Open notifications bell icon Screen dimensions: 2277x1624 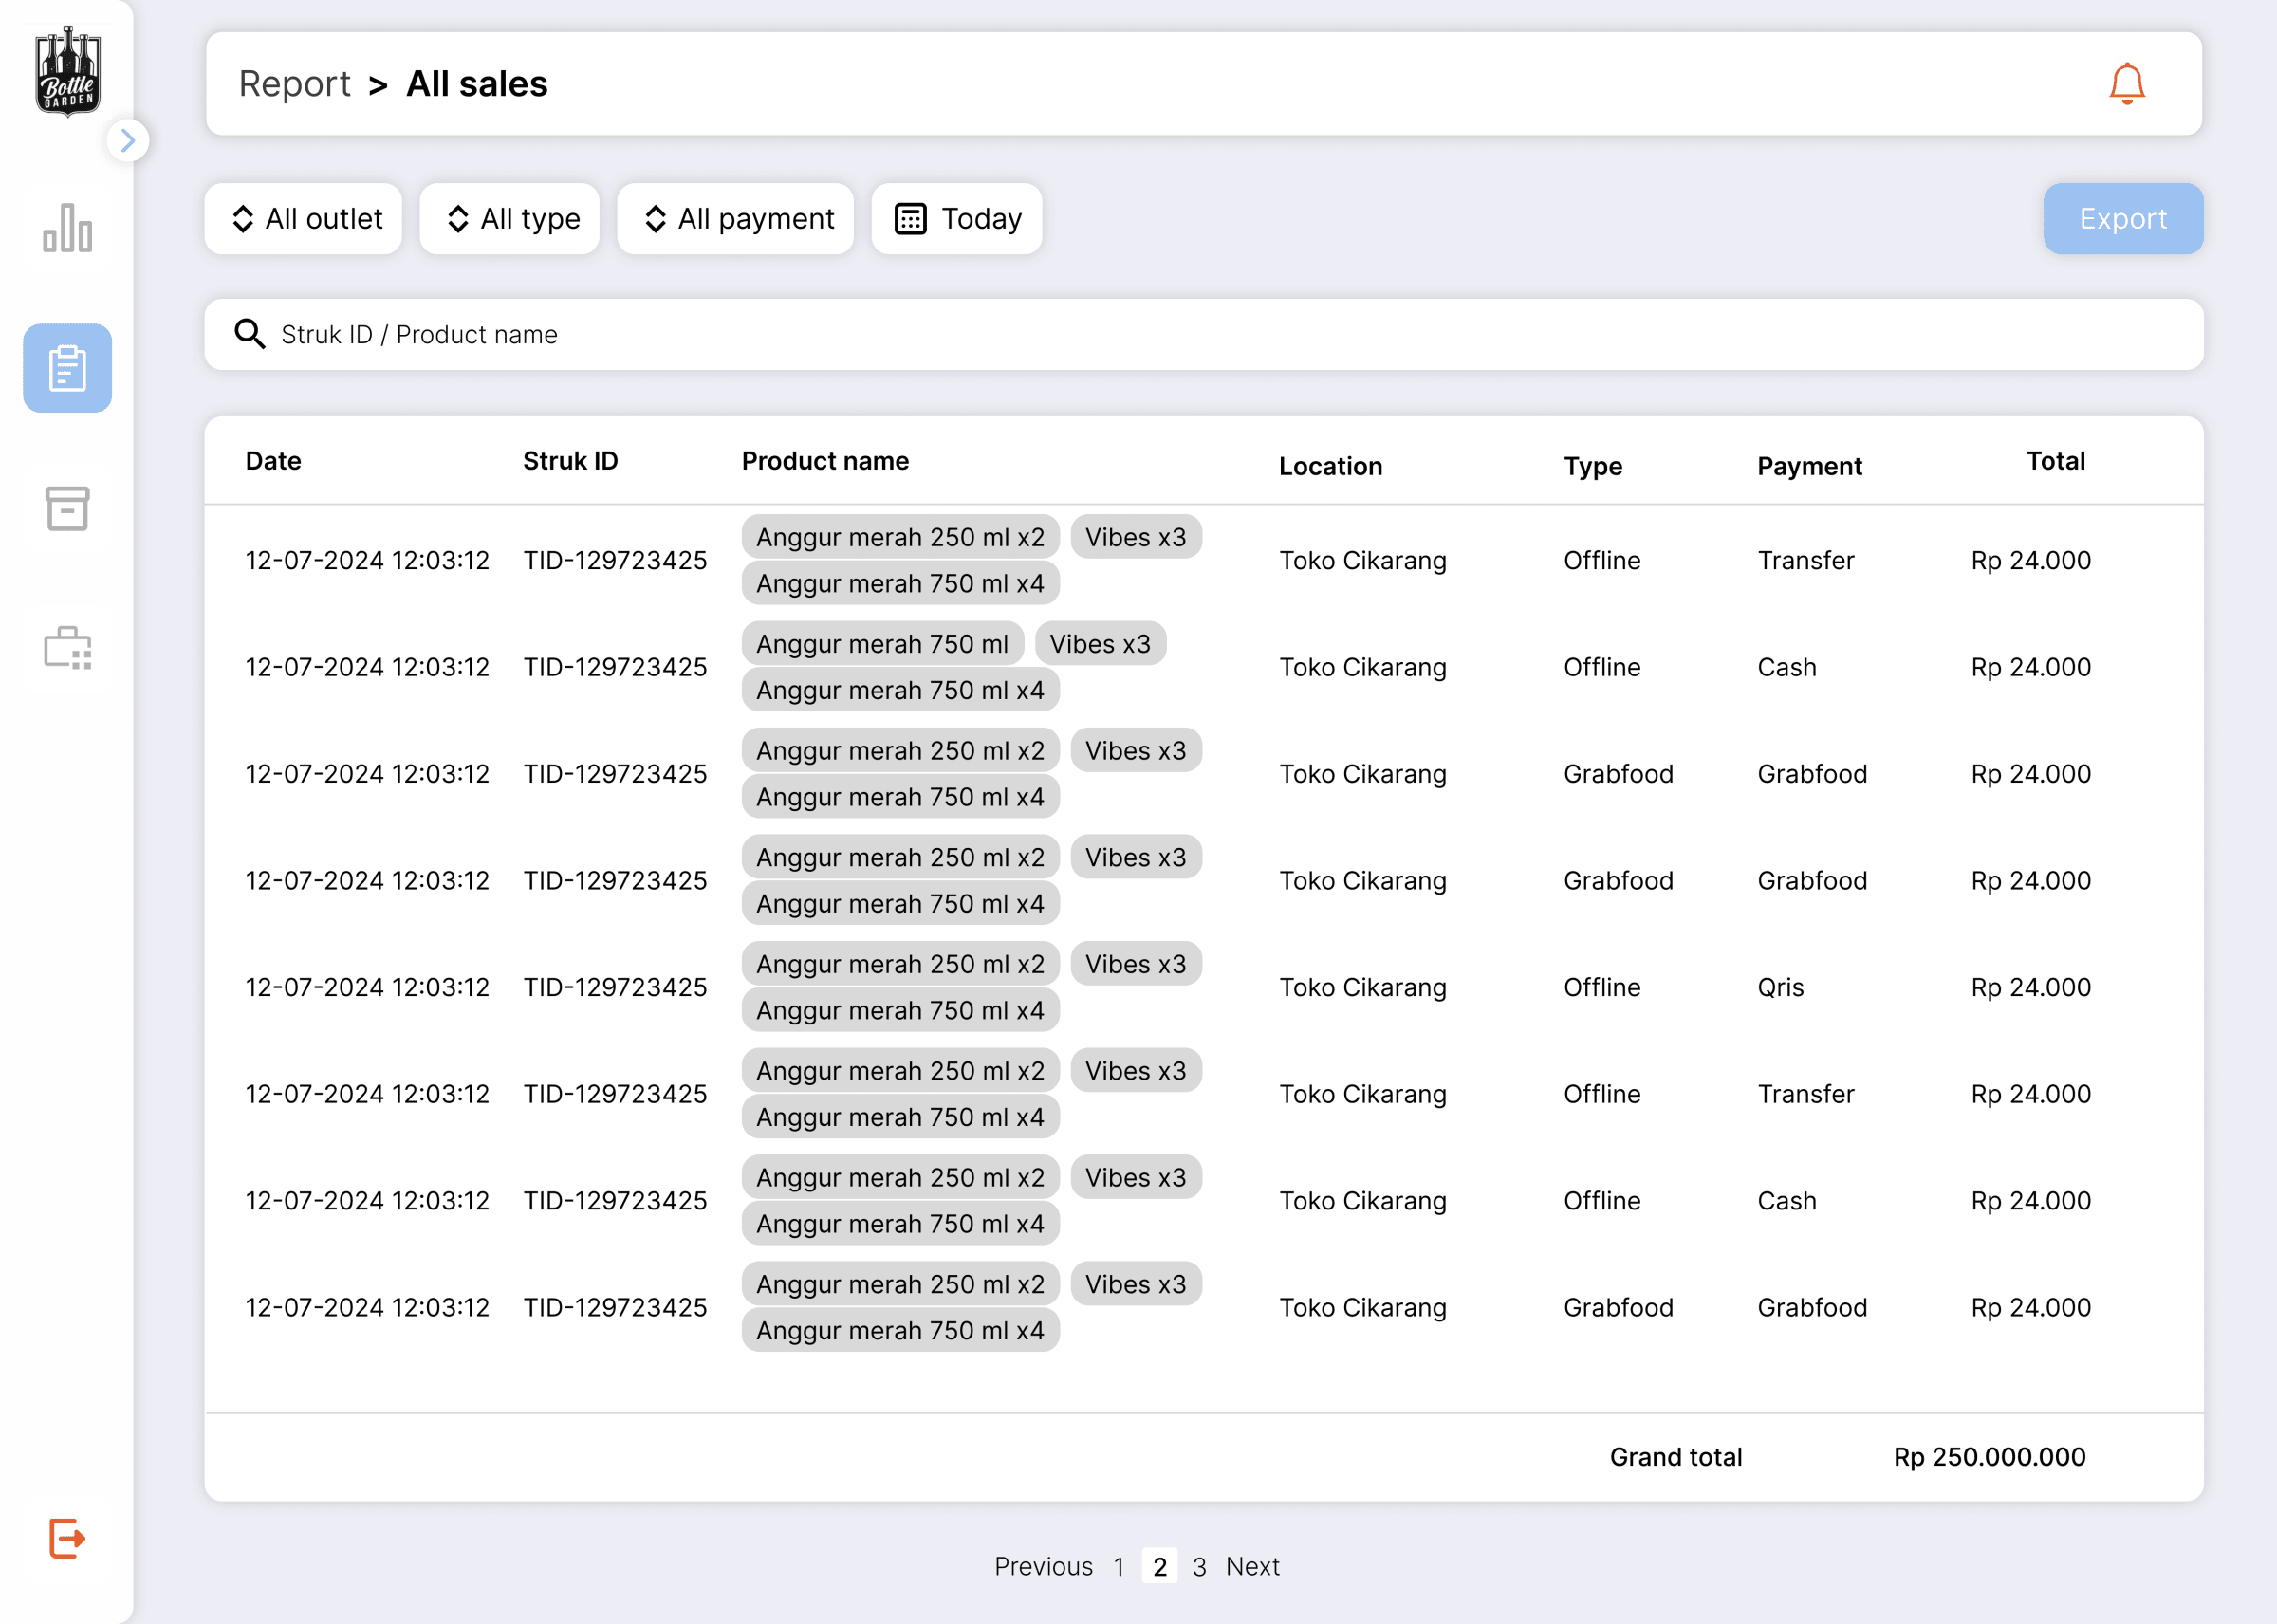pyautogui.click(x=2127, y=84)
